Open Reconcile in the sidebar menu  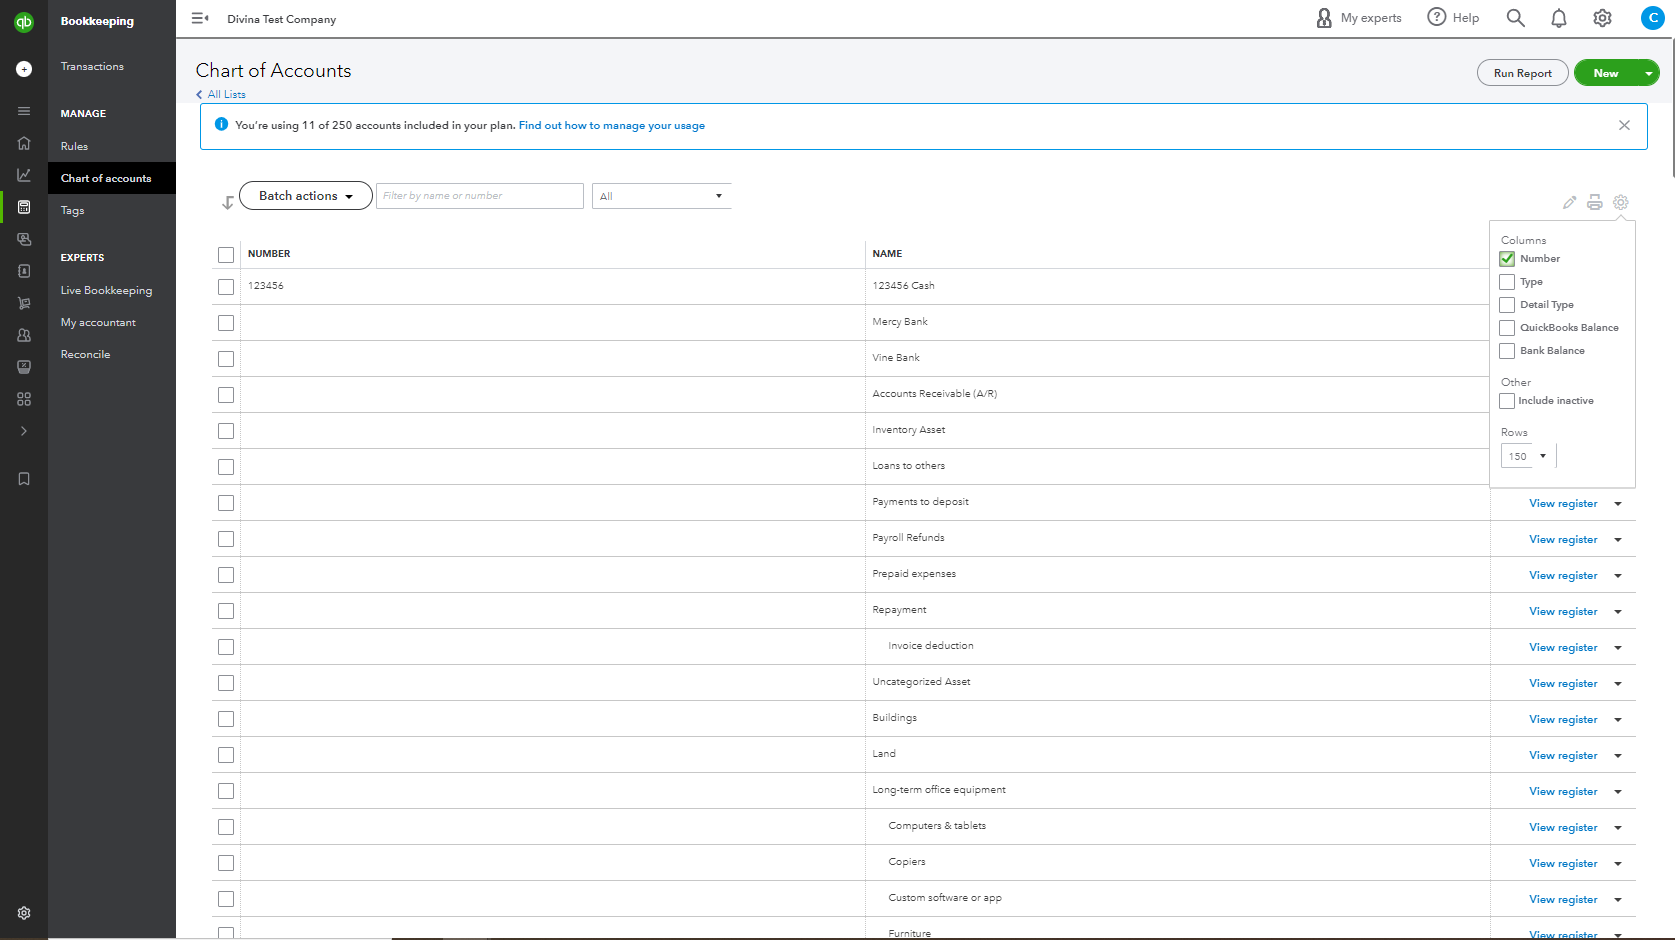[85, 355]
